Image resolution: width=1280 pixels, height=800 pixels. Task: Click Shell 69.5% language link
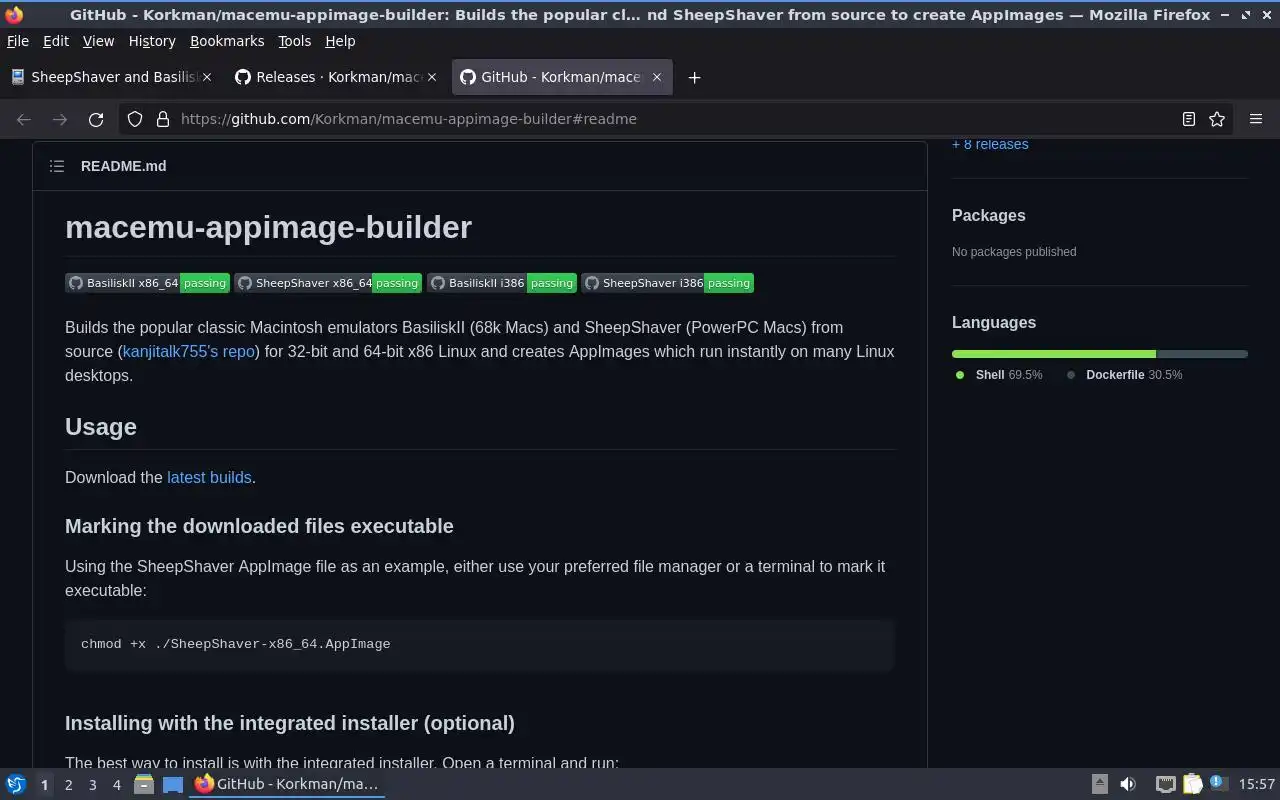pos(998,375)
